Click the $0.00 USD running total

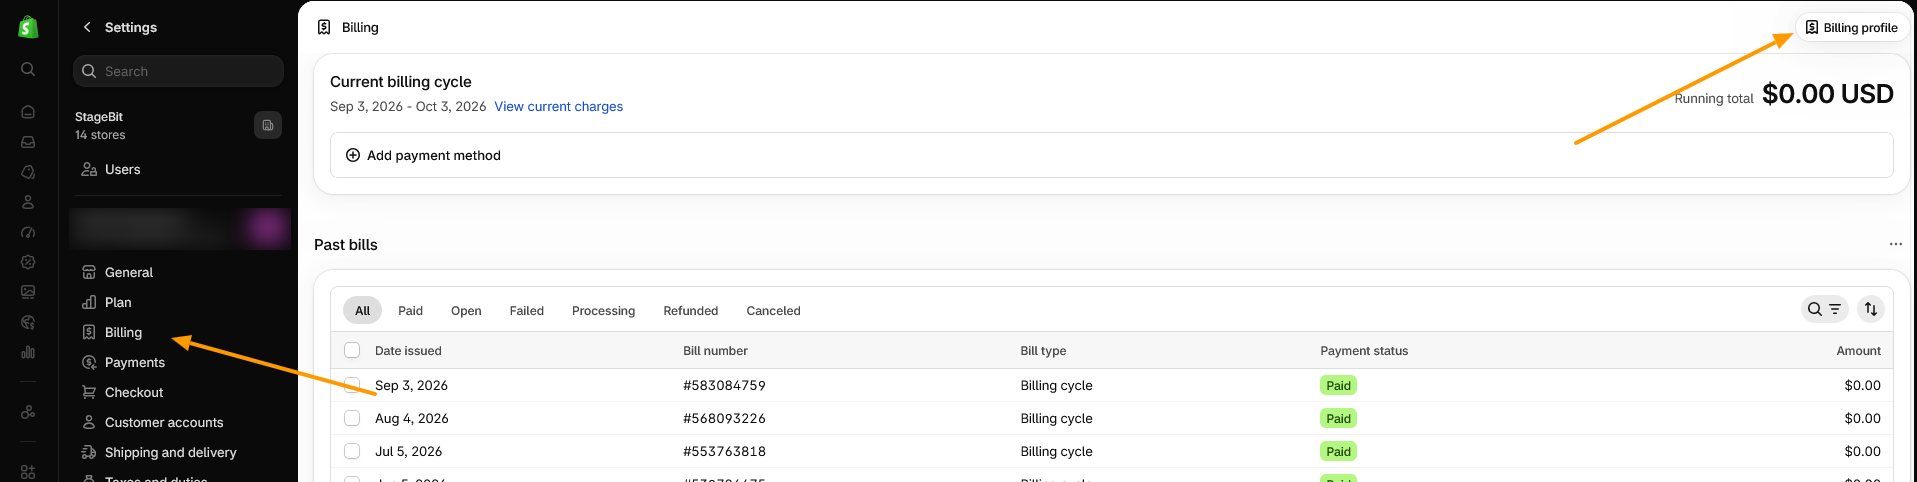click(x=1827, y=94)
